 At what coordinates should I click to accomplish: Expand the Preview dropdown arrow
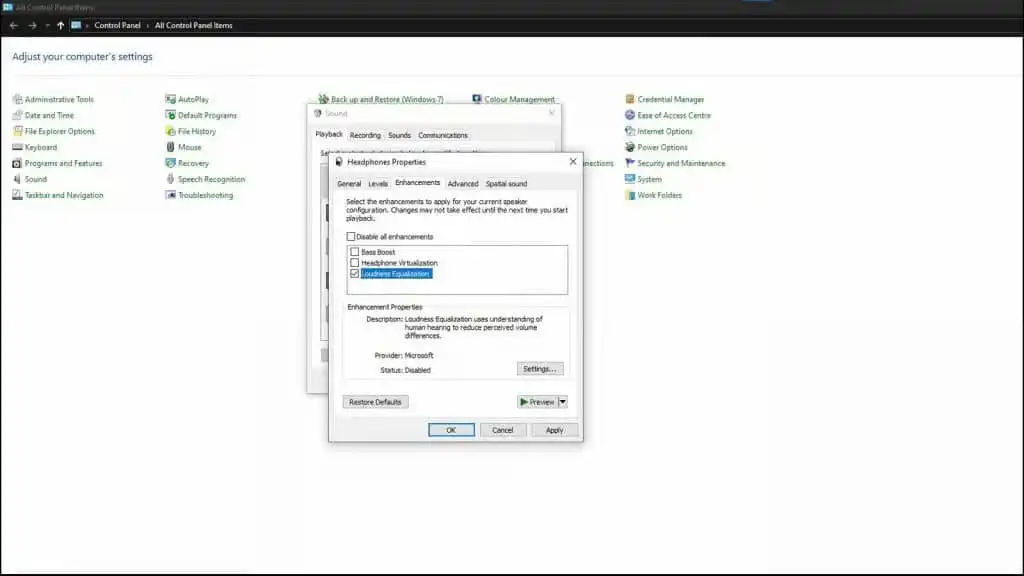coord(562,402)
